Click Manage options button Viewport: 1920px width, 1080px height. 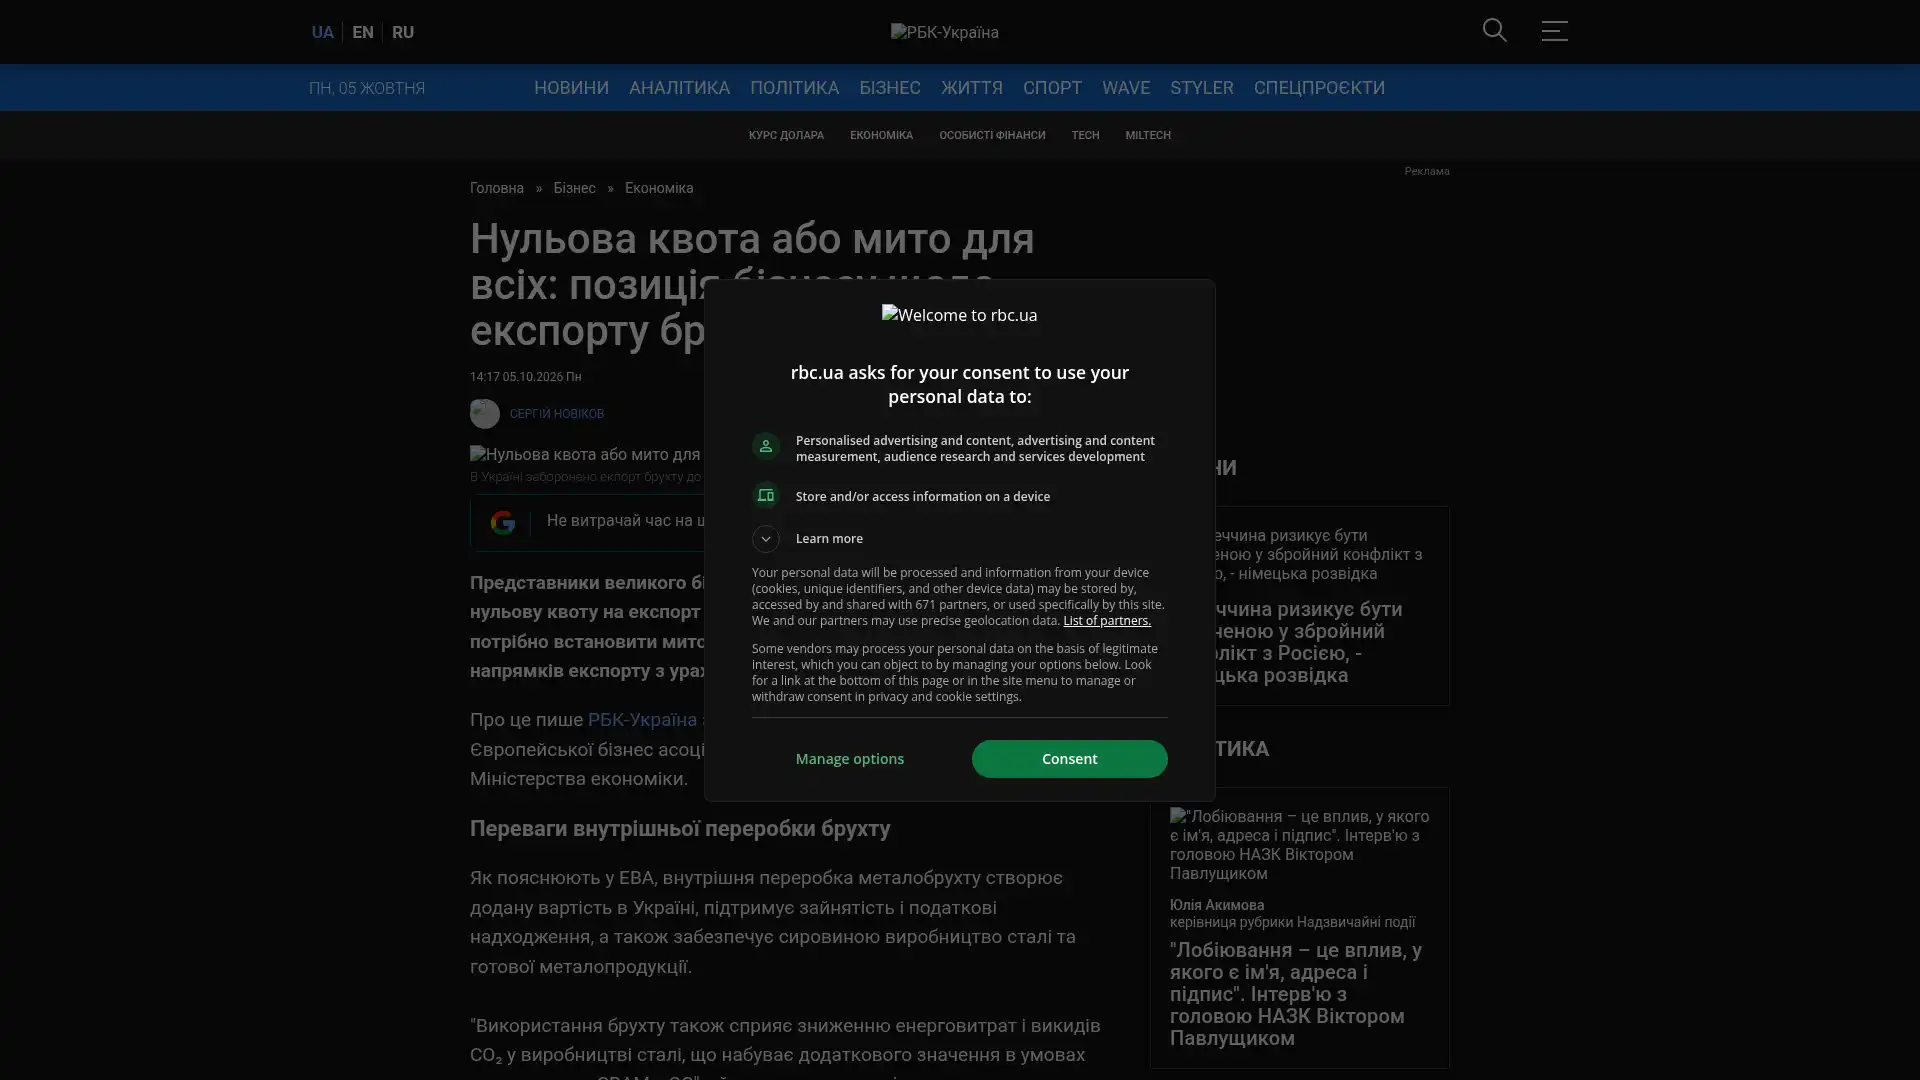[x=850, y=759]
